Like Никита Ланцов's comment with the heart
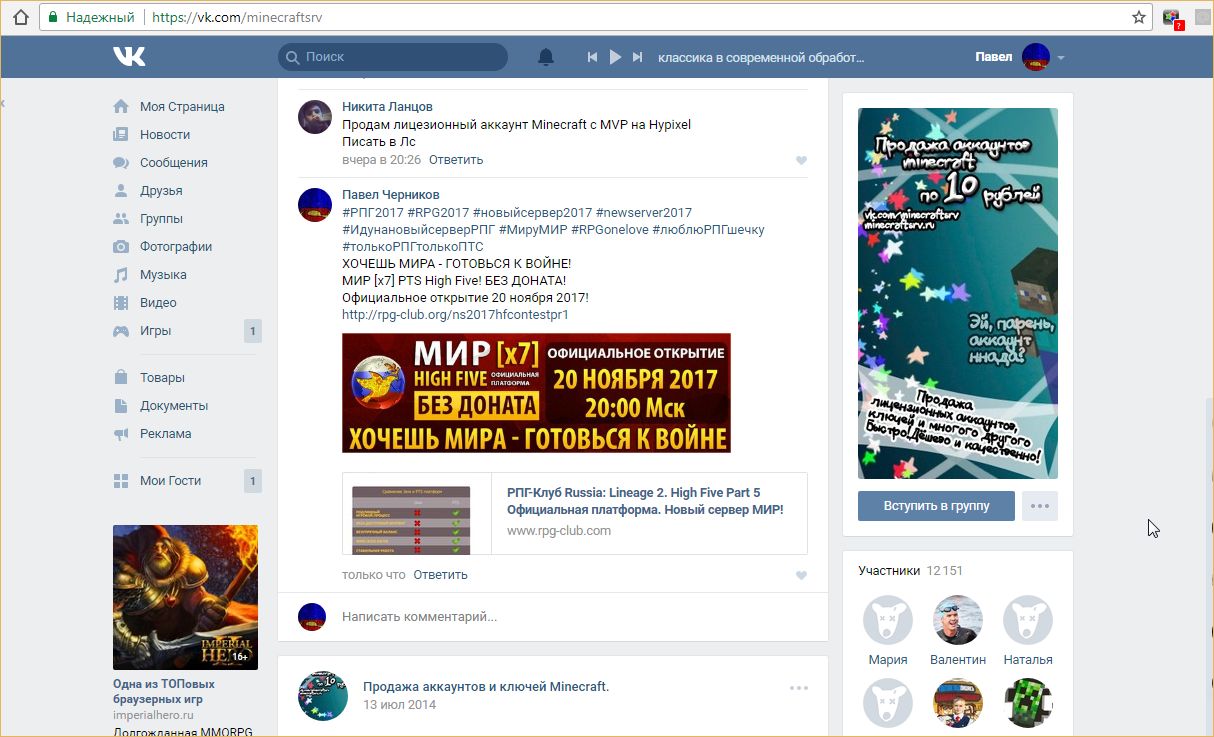Image resolution: width=1214 pixels, height=737 pixels. (x=801, y=160)
